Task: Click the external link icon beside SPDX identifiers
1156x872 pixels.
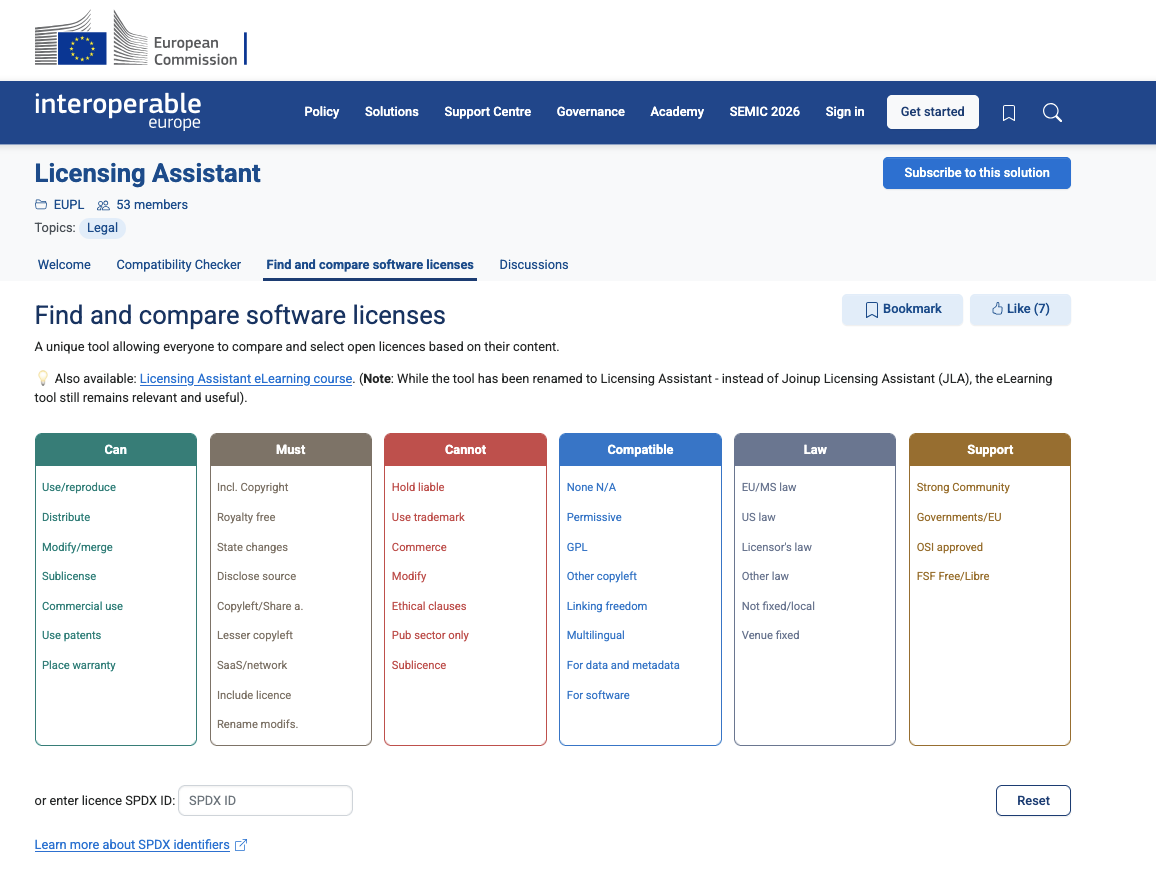Action: coord(240,845)
